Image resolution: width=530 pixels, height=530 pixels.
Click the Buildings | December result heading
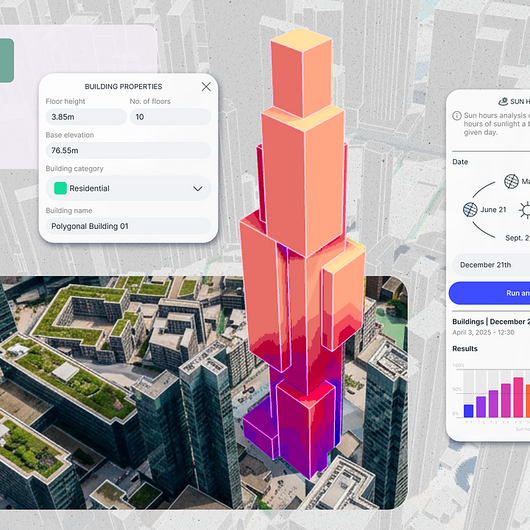click(x=491, y=321)
